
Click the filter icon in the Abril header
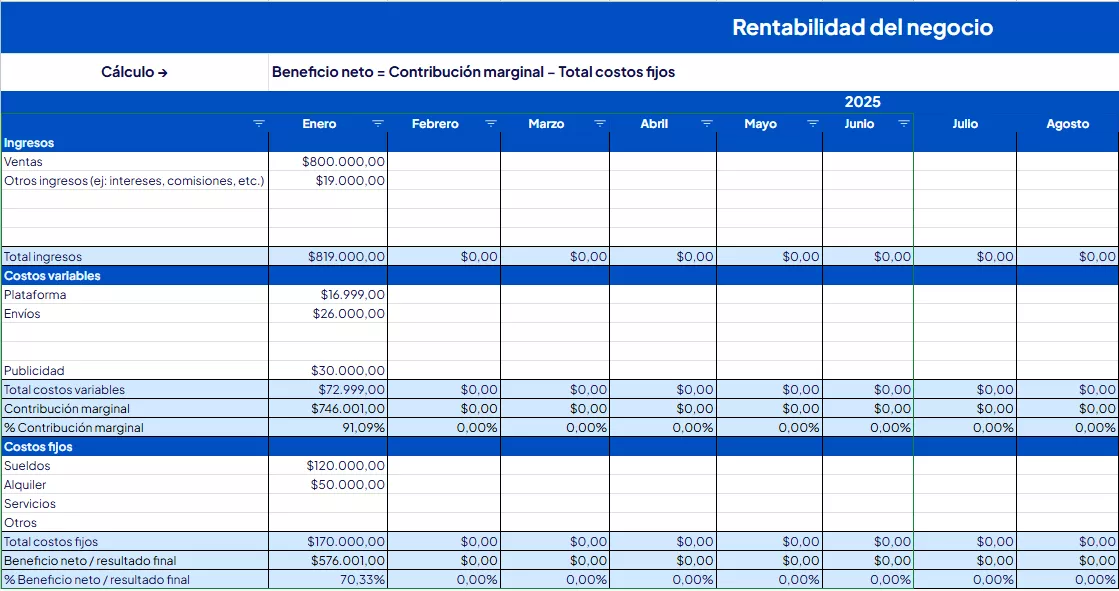tap(707, 123)
